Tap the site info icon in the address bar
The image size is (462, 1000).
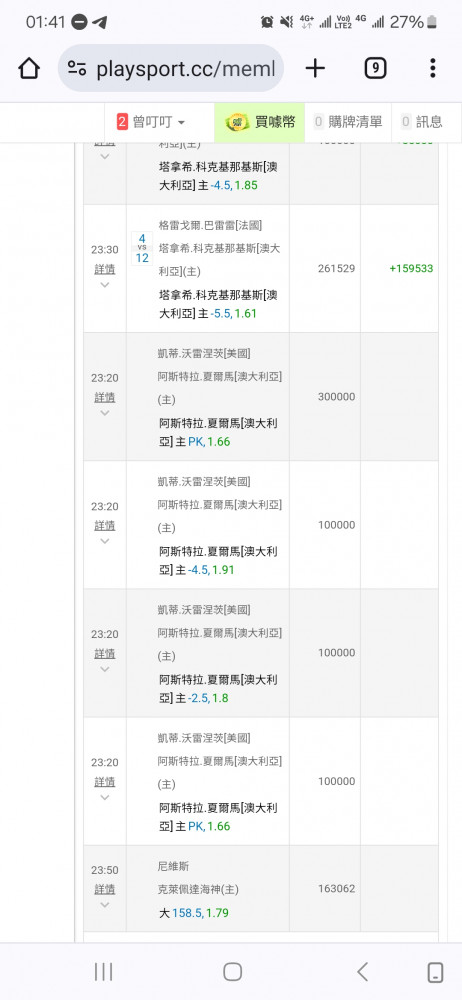[x=77, y=69]
